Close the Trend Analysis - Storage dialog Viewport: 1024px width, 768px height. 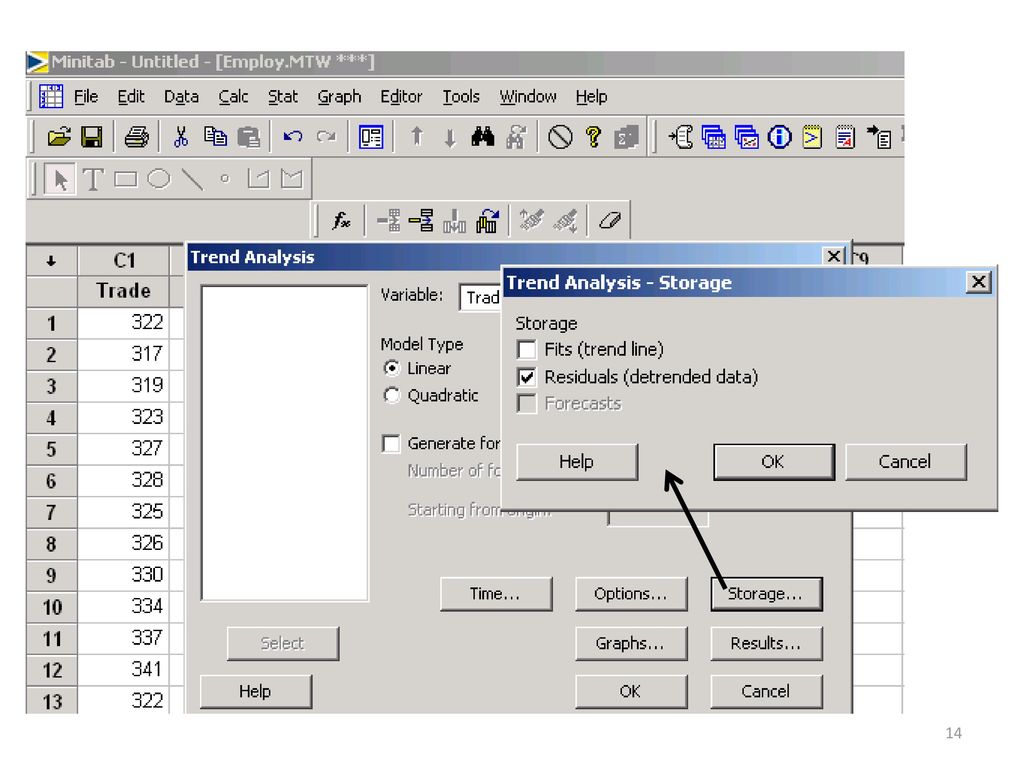978,283
